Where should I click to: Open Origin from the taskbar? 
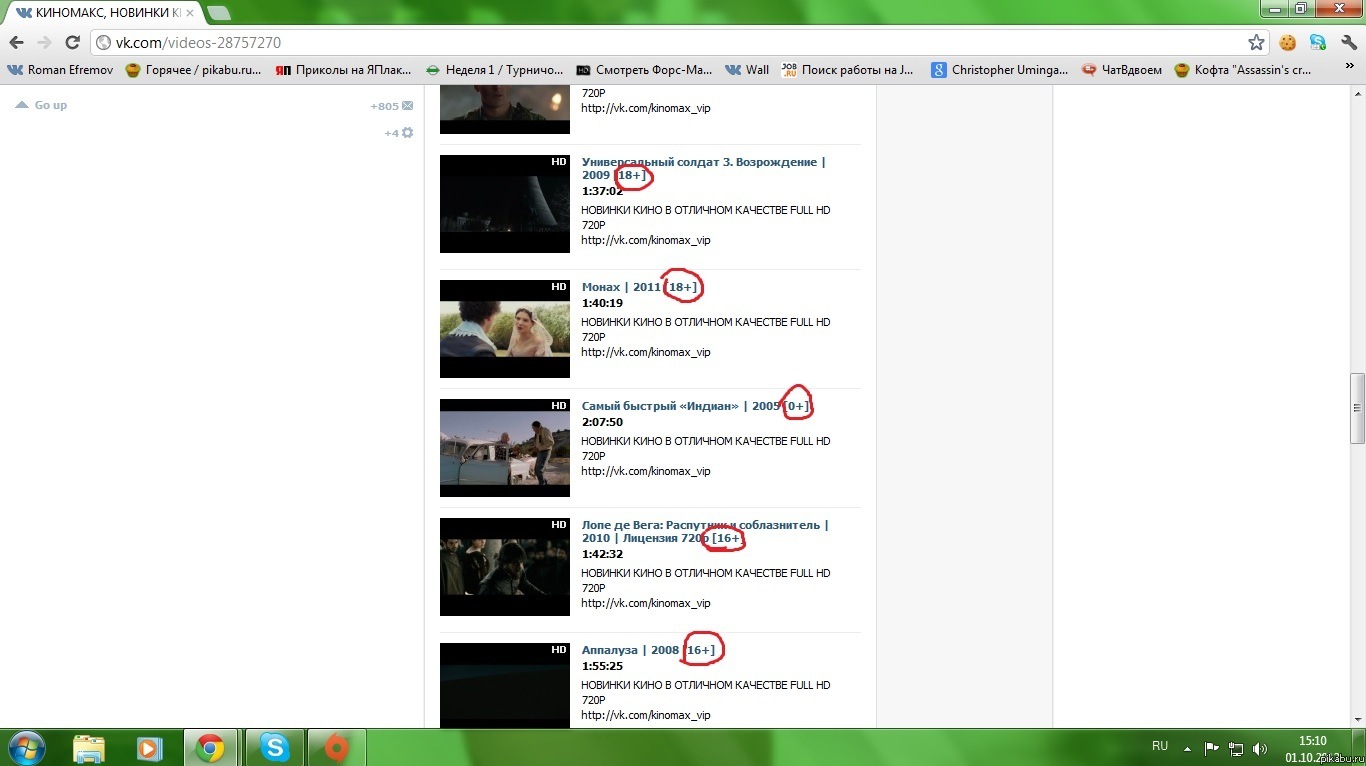tap(336, 747)
